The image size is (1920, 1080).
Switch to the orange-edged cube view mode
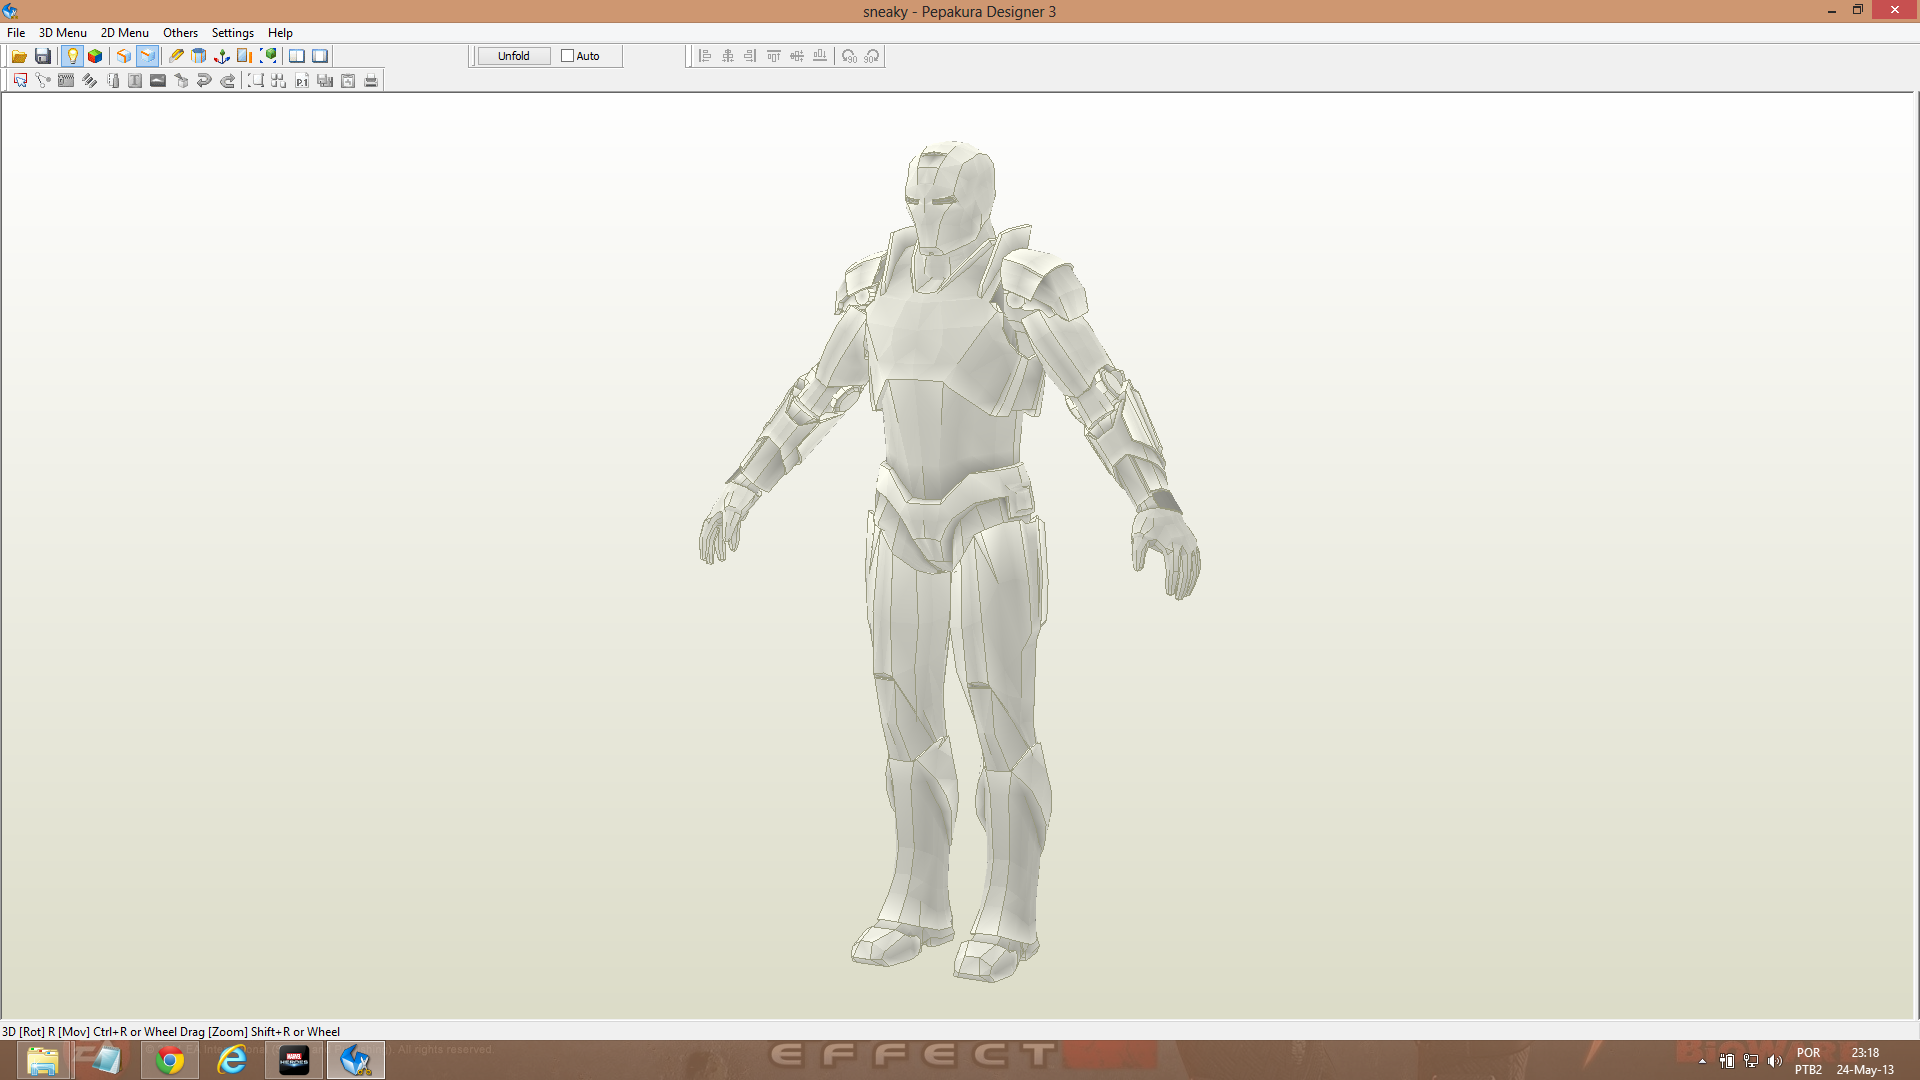(124, 56)
